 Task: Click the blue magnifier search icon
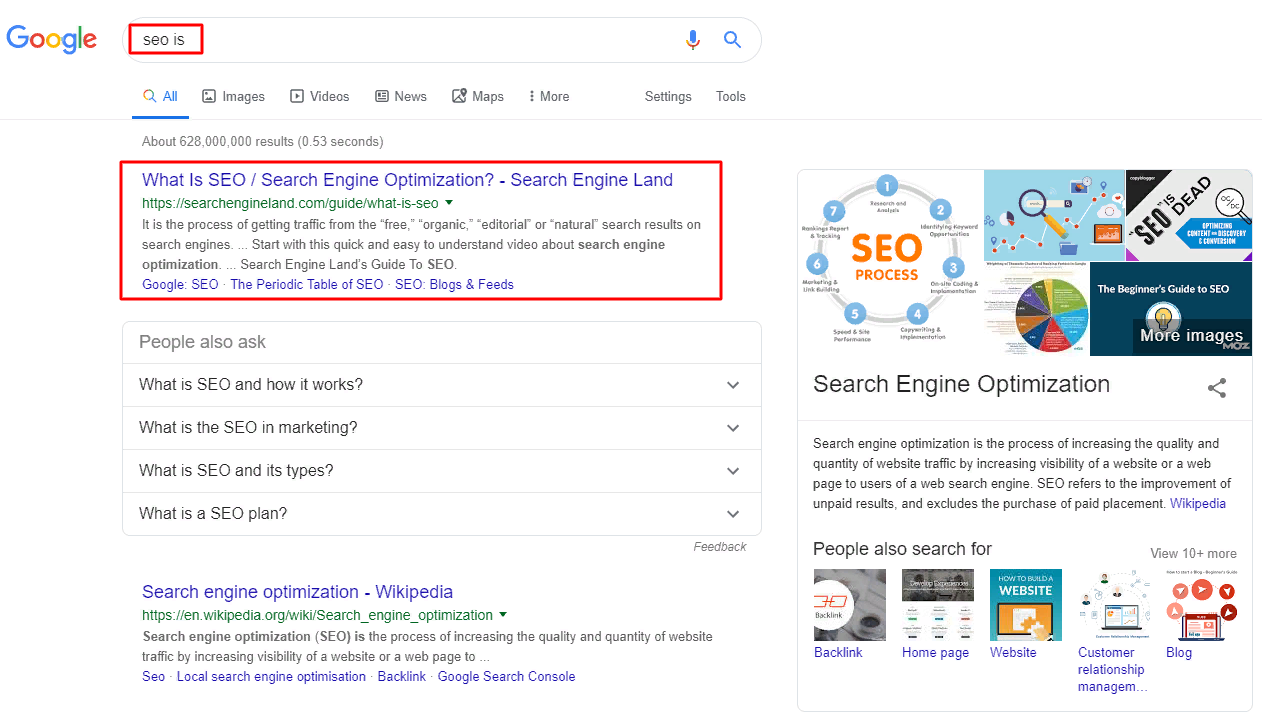click(x=732, y=40)
